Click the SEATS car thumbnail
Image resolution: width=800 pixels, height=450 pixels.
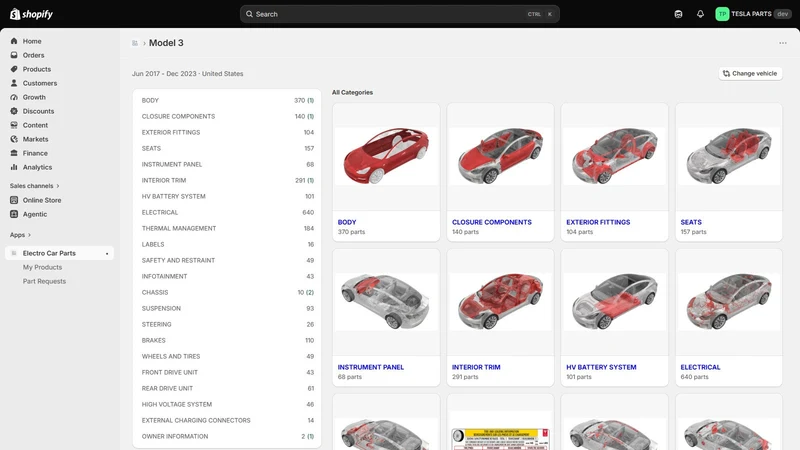coord(729,156)
